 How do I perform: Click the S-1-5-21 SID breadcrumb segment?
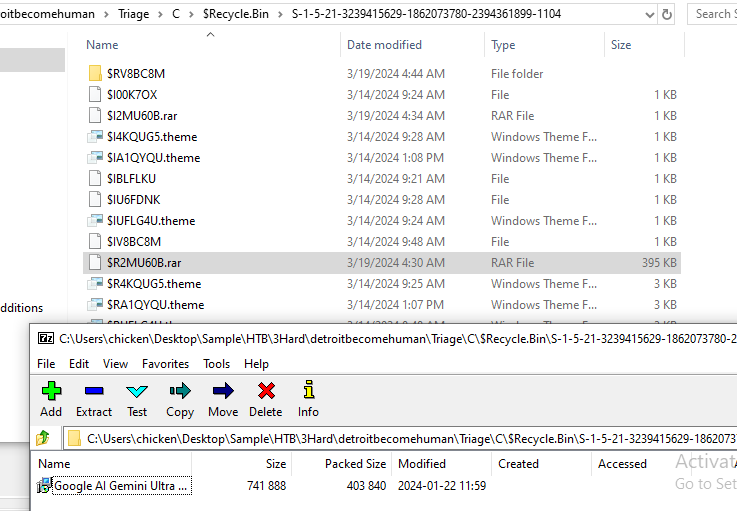pyautogui.click(x=426, y=14)
